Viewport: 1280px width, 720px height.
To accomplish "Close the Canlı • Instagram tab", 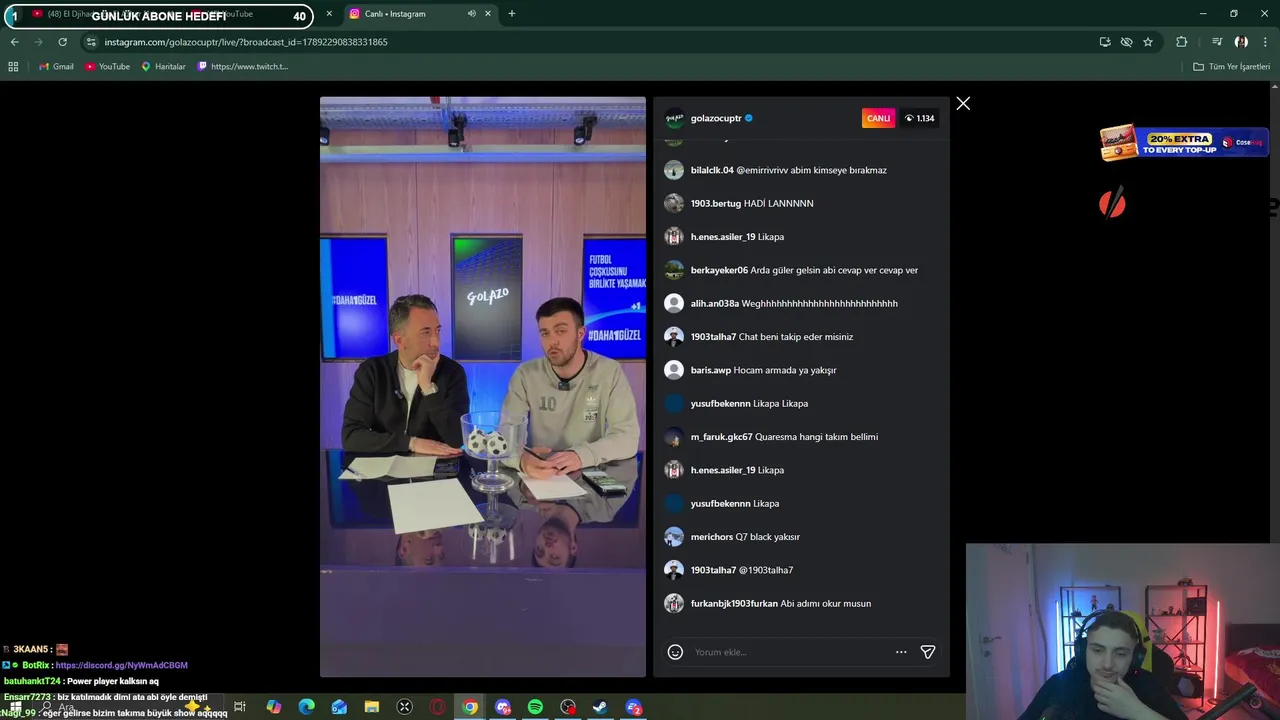I will (x=488, y=14).
